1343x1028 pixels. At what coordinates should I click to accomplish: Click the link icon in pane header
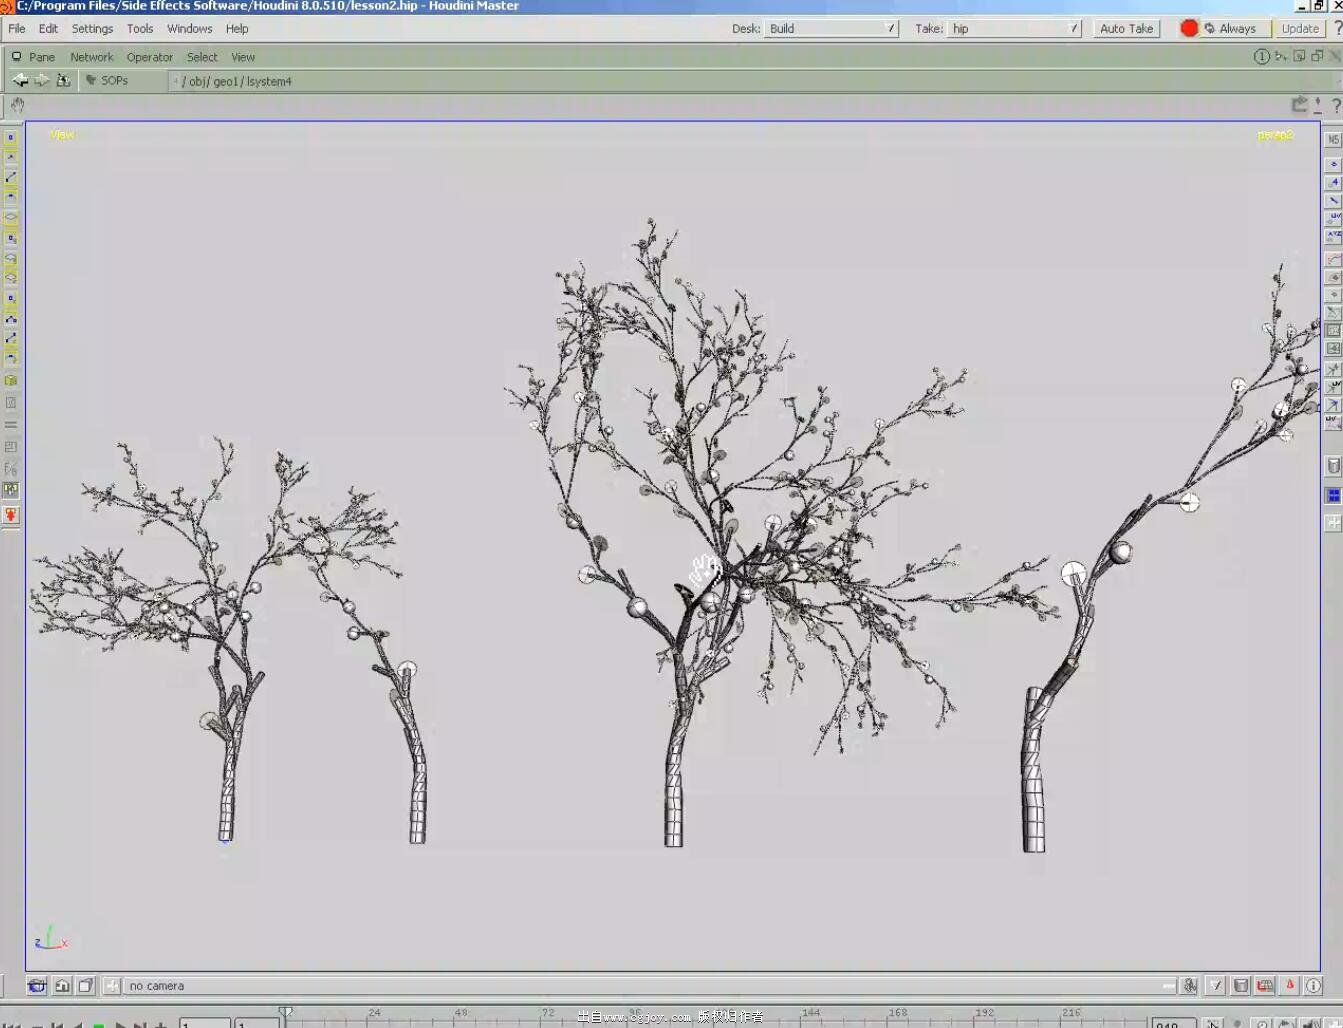pos(1281,56)
